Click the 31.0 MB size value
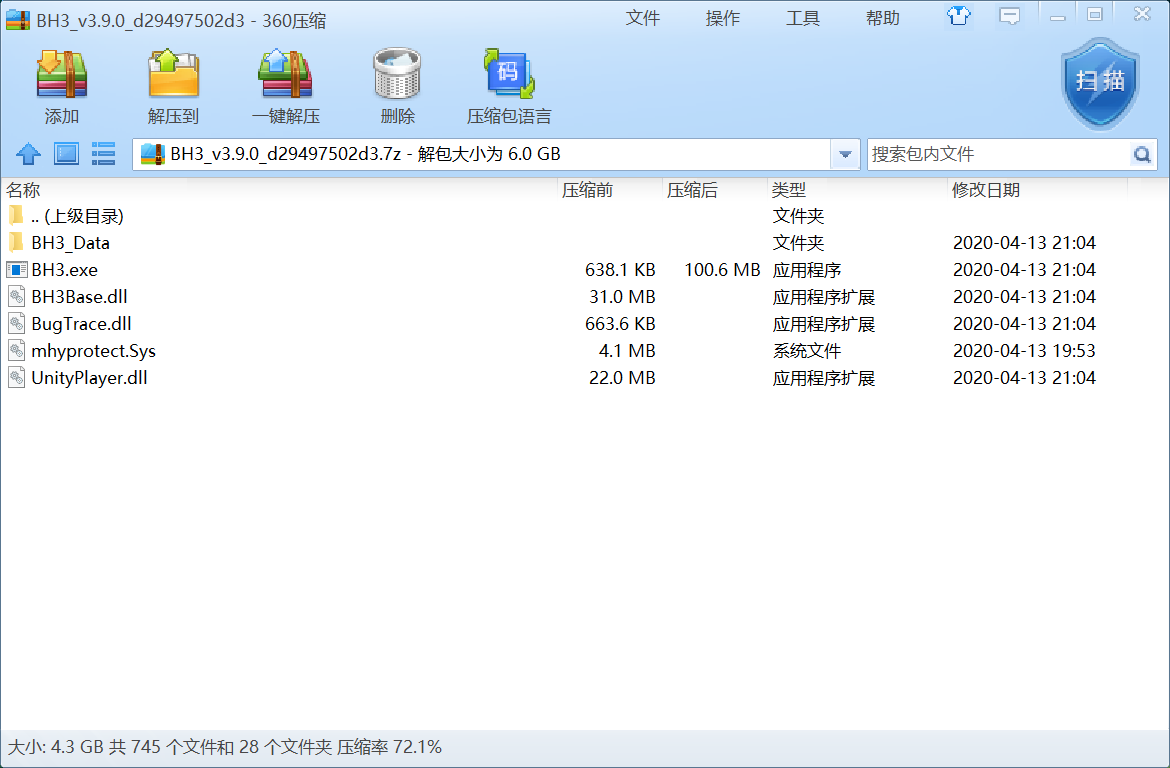Image resolution: width=1170 pixels, height=768 pixels. pos(622,296)
